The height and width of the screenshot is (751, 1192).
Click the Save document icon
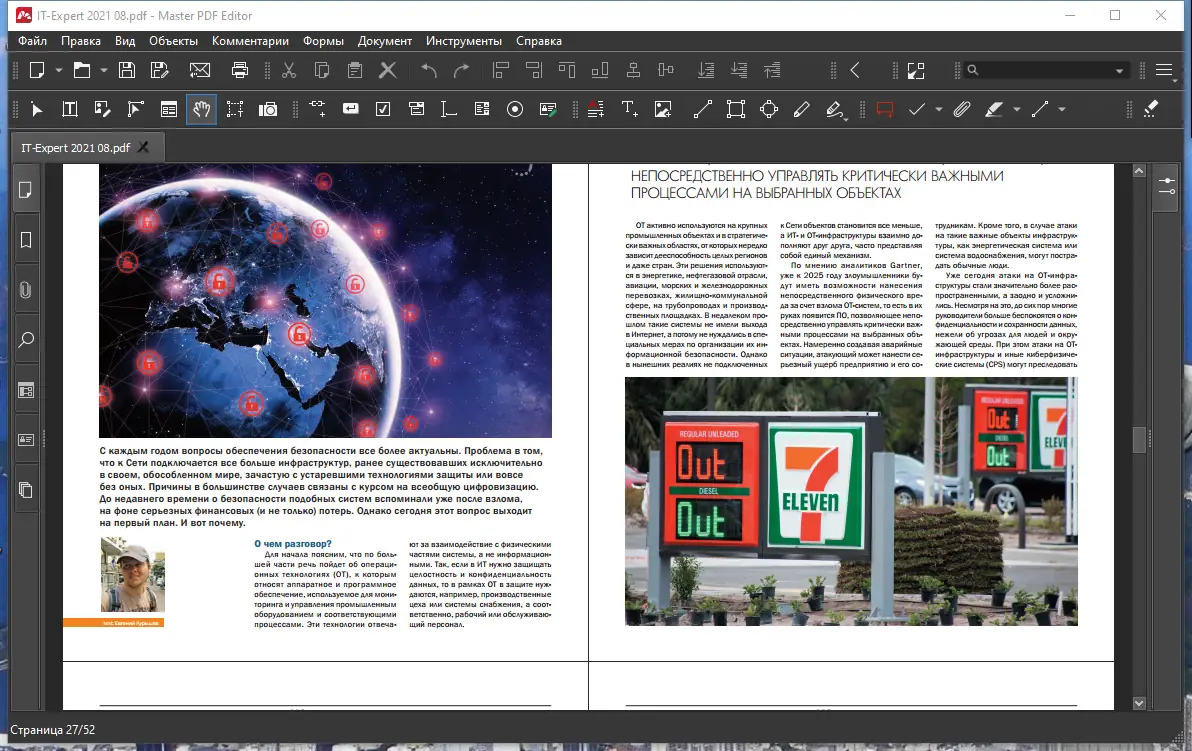click(x=127, y=70)
